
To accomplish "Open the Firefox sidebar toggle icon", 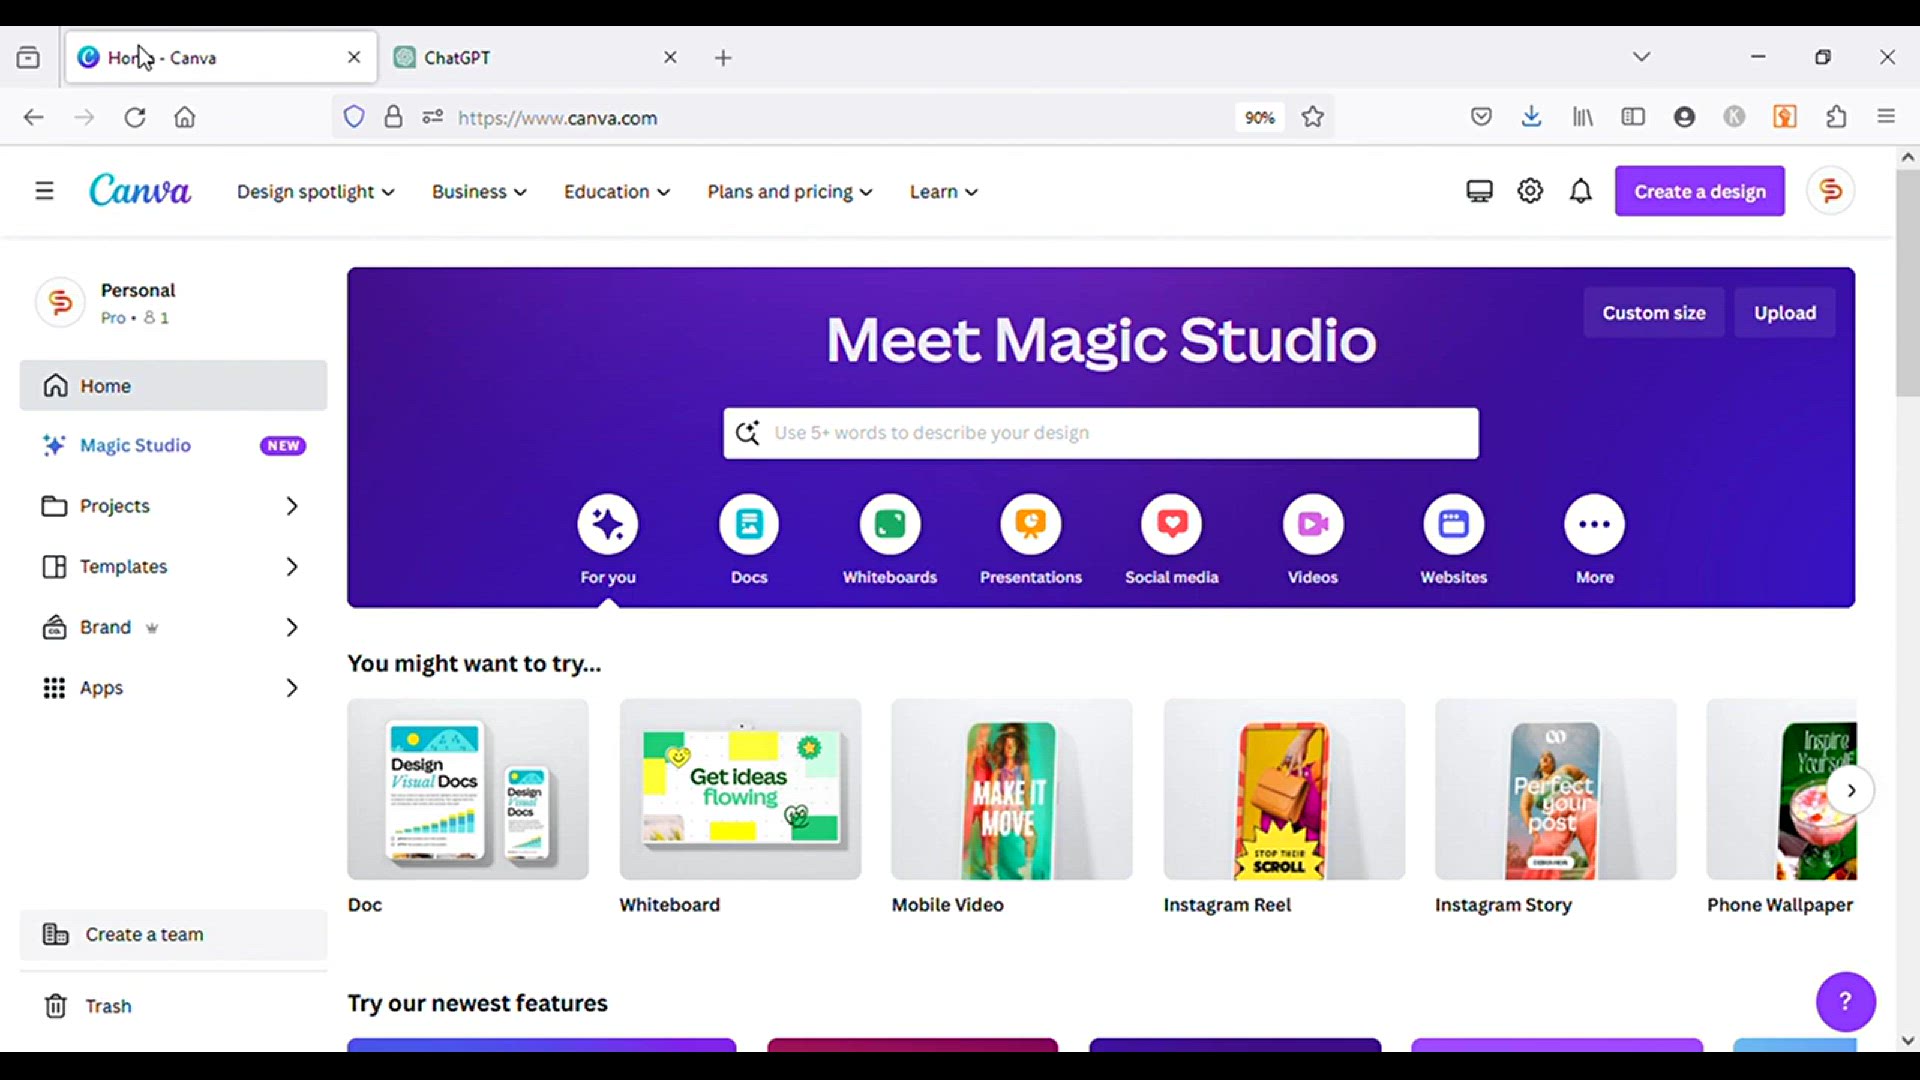I will coord(1633,117).
